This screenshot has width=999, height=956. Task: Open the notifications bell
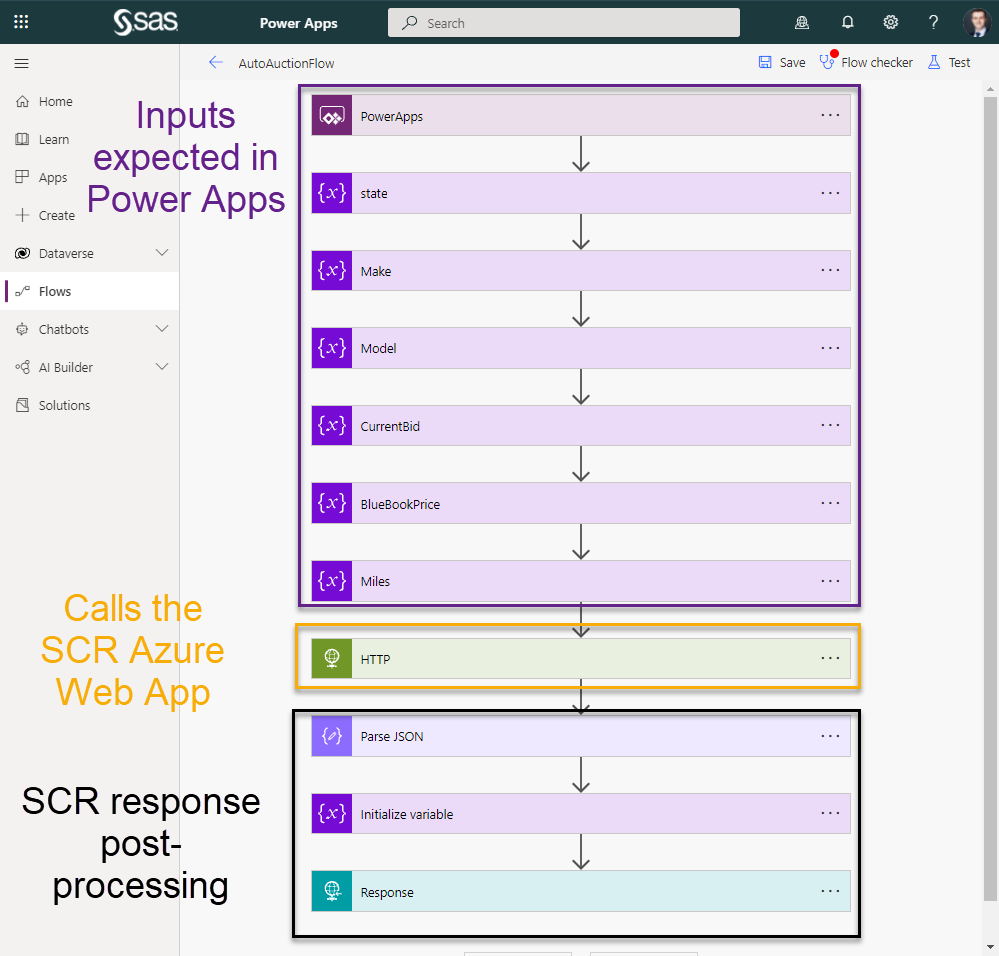[847, 23]
